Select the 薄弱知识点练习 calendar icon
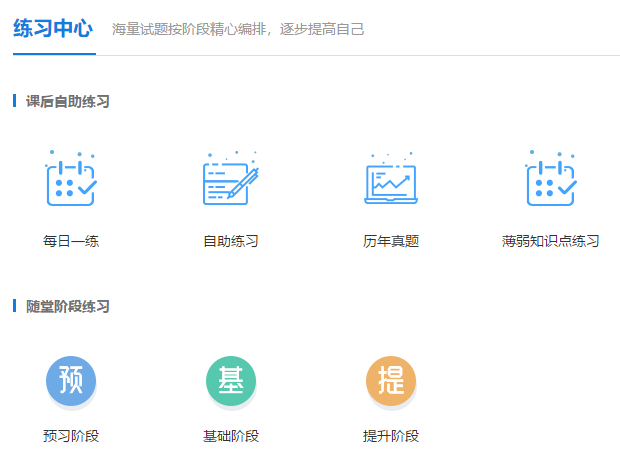Image resolution: width=620 pixels, height=465 pixels. point(551,178)
